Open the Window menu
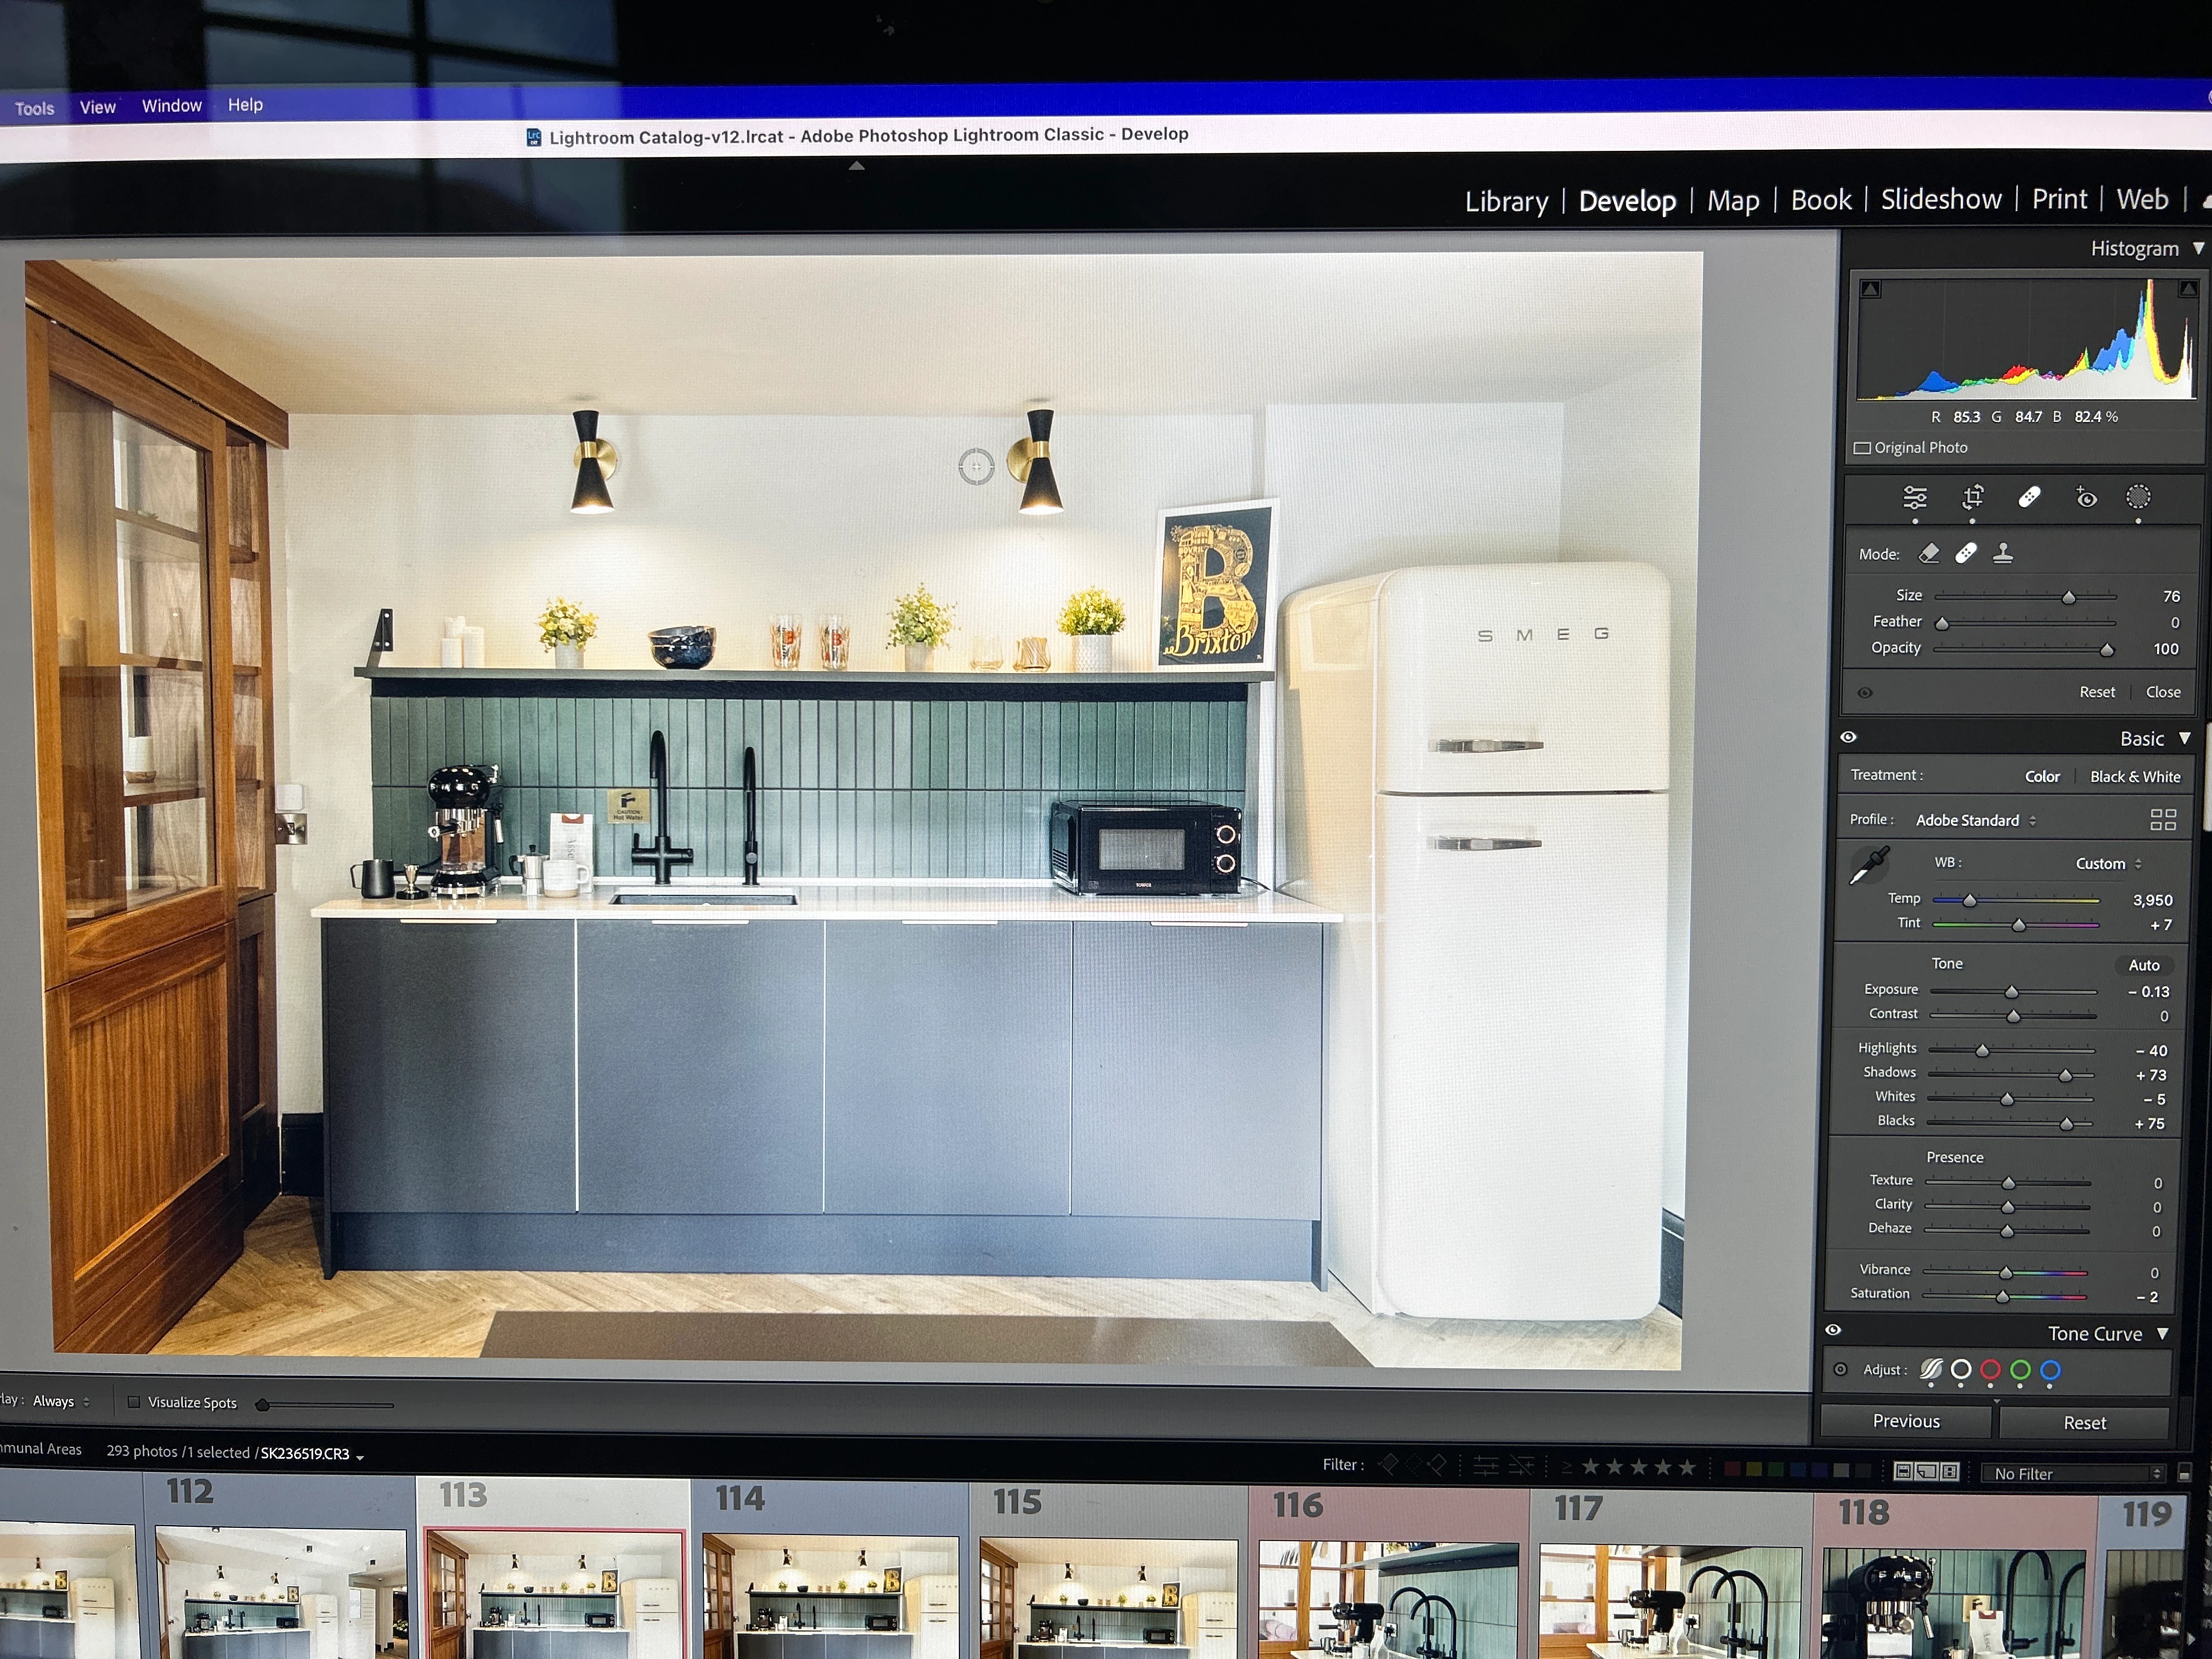 pyautogui.click(x=171, y=105)
